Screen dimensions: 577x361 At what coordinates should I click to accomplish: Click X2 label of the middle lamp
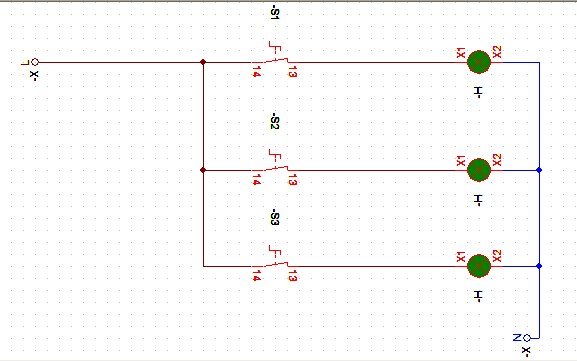point(497,160)
